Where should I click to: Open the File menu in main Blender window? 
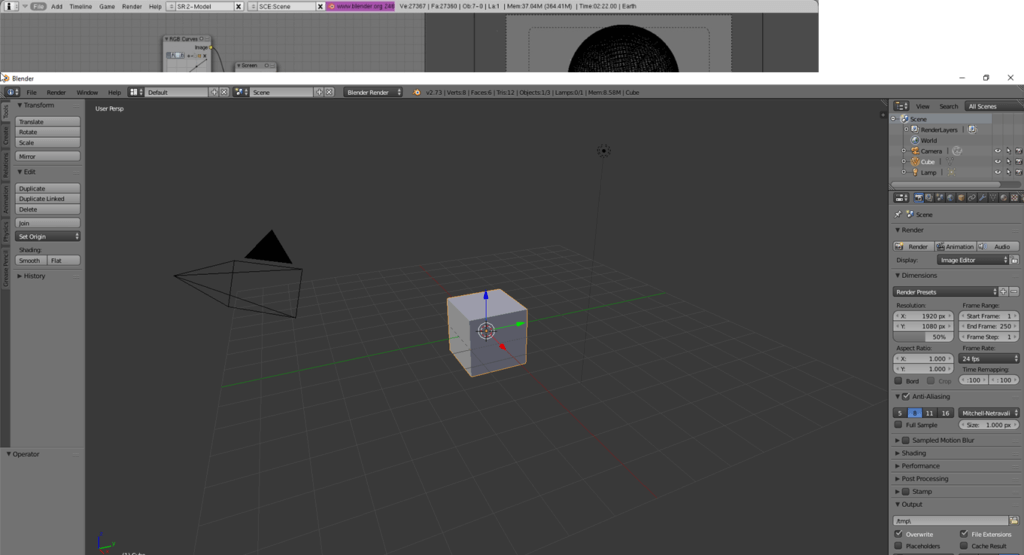pyautogui.click(x=31, y=92)
